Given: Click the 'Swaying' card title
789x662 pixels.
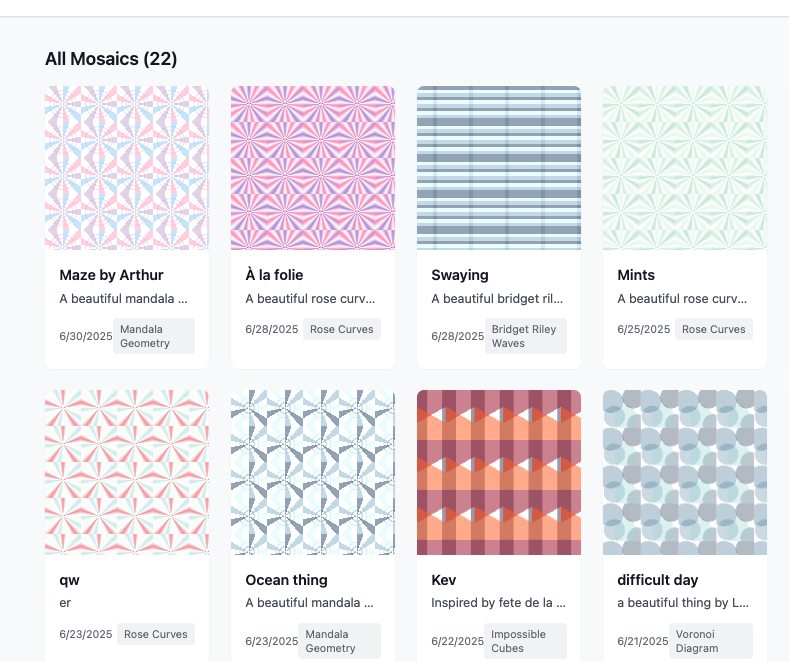Looking at the screenshot, I should click(460, 275).
